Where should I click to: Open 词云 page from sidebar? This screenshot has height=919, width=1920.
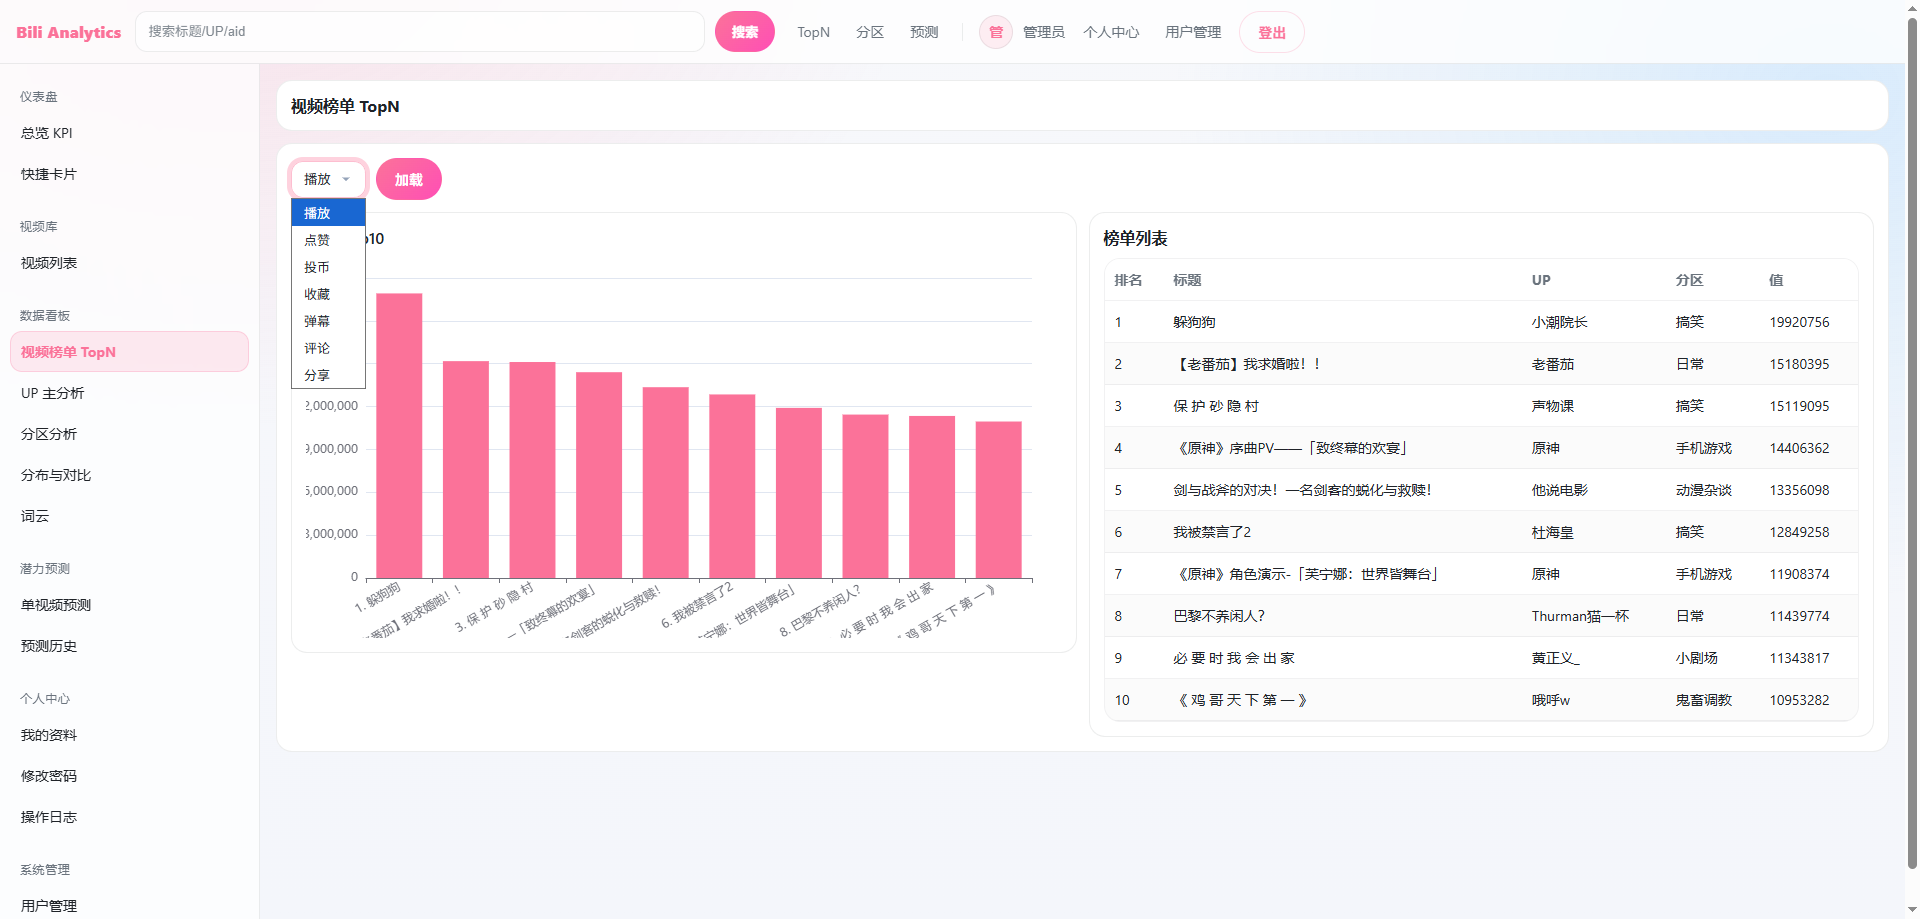35,516
